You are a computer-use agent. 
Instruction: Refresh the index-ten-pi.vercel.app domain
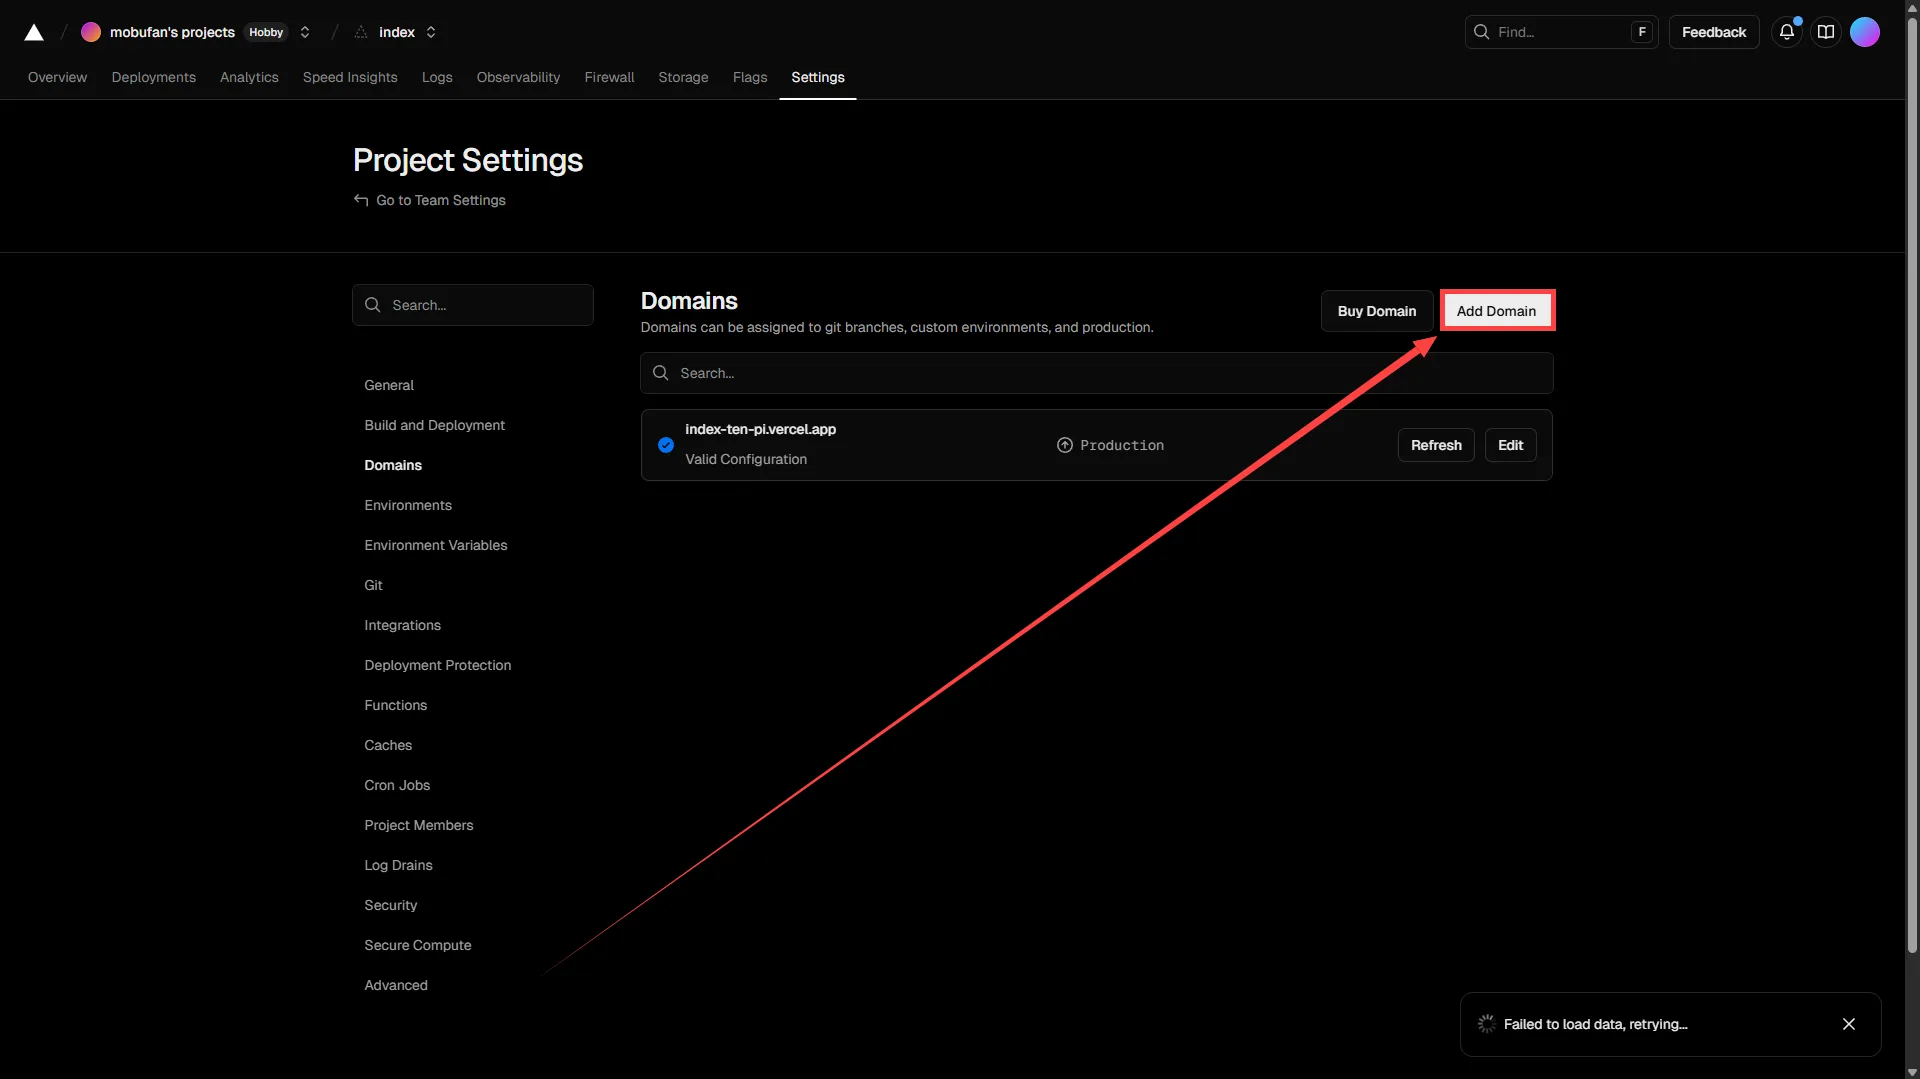1435,445
